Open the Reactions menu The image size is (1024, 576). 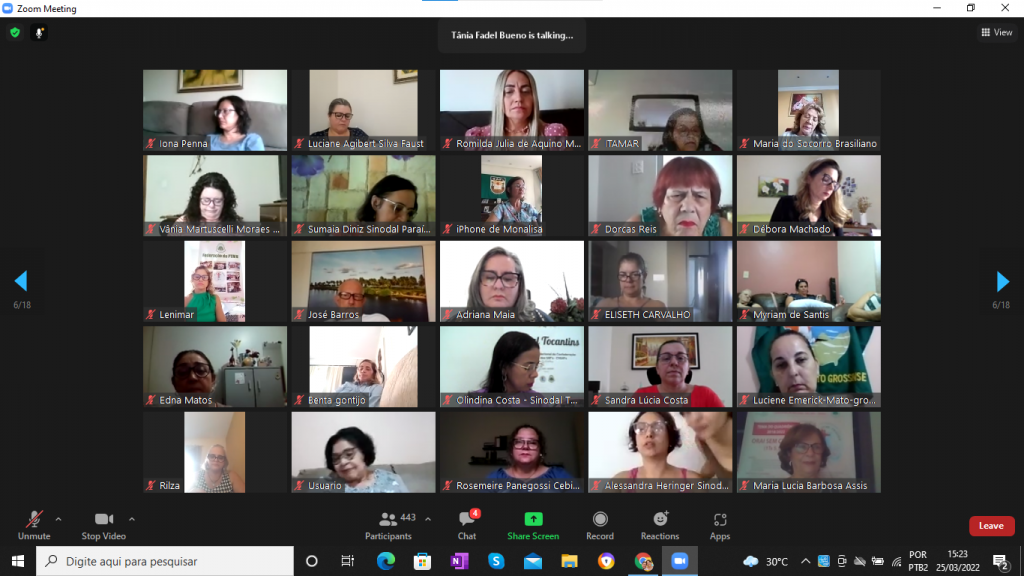pos(660,524)
